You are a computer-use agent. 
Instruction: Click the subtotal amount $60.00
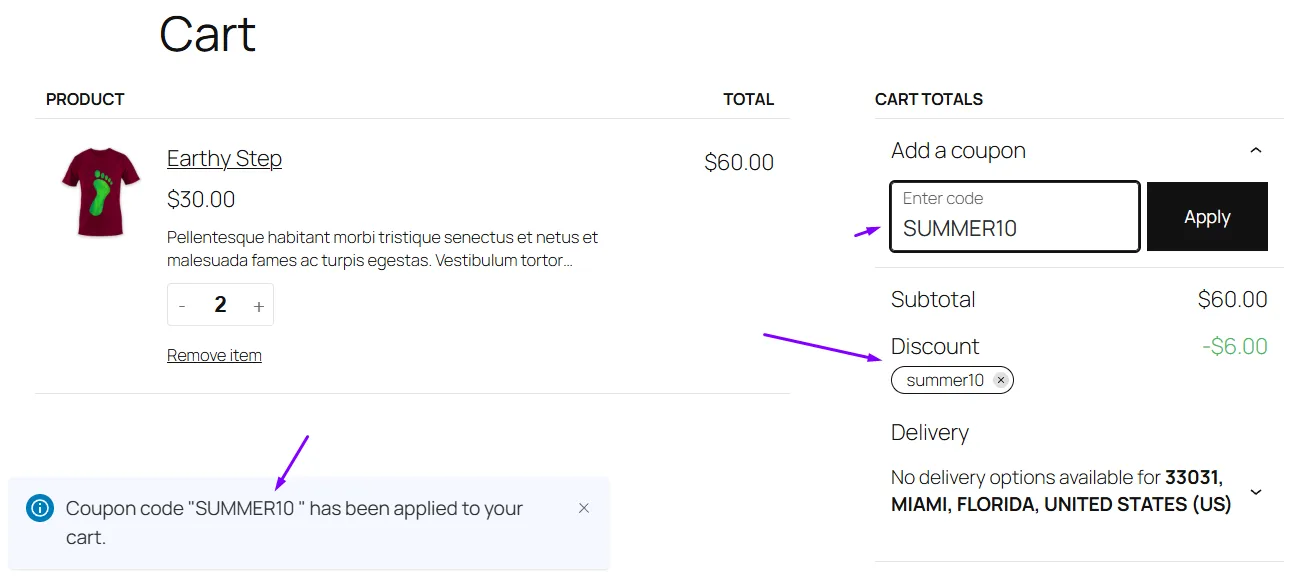(1232, 299)
